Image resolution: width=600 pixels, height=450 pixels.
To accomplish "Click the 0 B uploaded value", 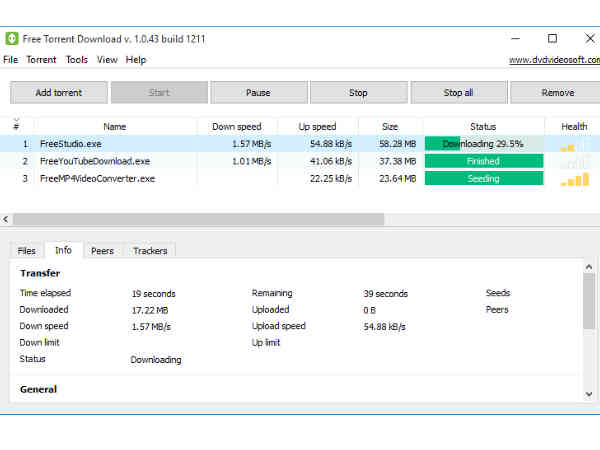I will [369, 310].
